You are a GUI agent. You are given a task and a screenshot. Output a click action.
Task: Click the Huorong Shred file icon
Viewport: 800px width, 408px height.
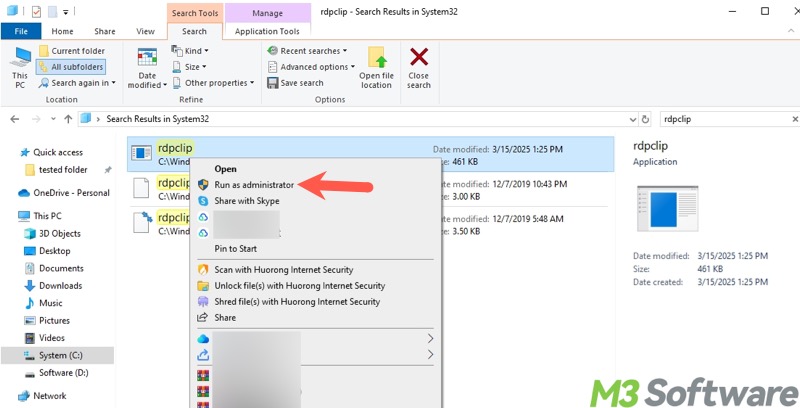[203, 302]
